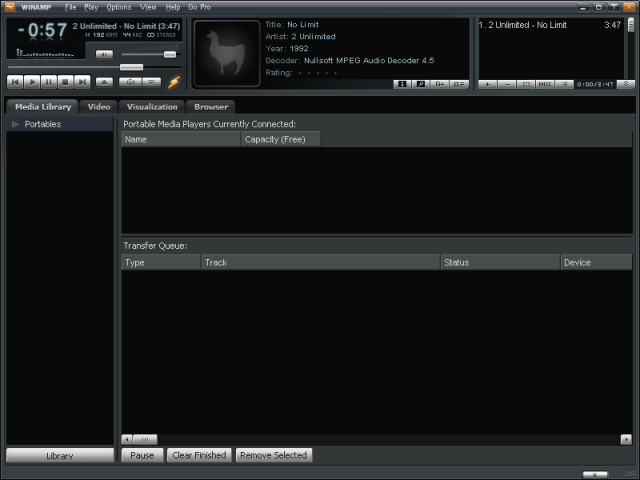Image resolution: width=640 pixels, height=480 pixels.
Task: Open files with the eject button
Action: [x=104, y=82]
